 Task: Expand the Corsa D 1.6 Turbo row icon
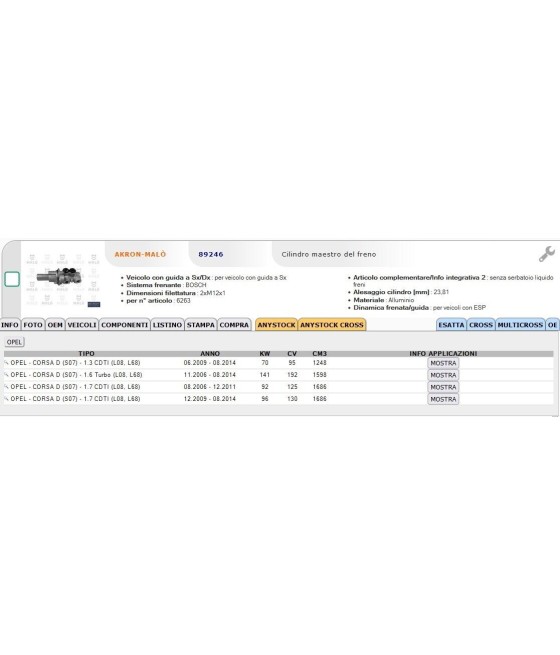6,375
